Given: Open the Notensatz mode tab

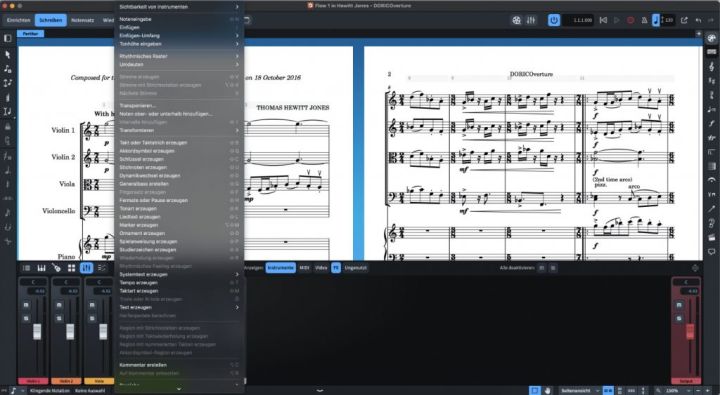Looking at the screenshot, I should (83, 20).
